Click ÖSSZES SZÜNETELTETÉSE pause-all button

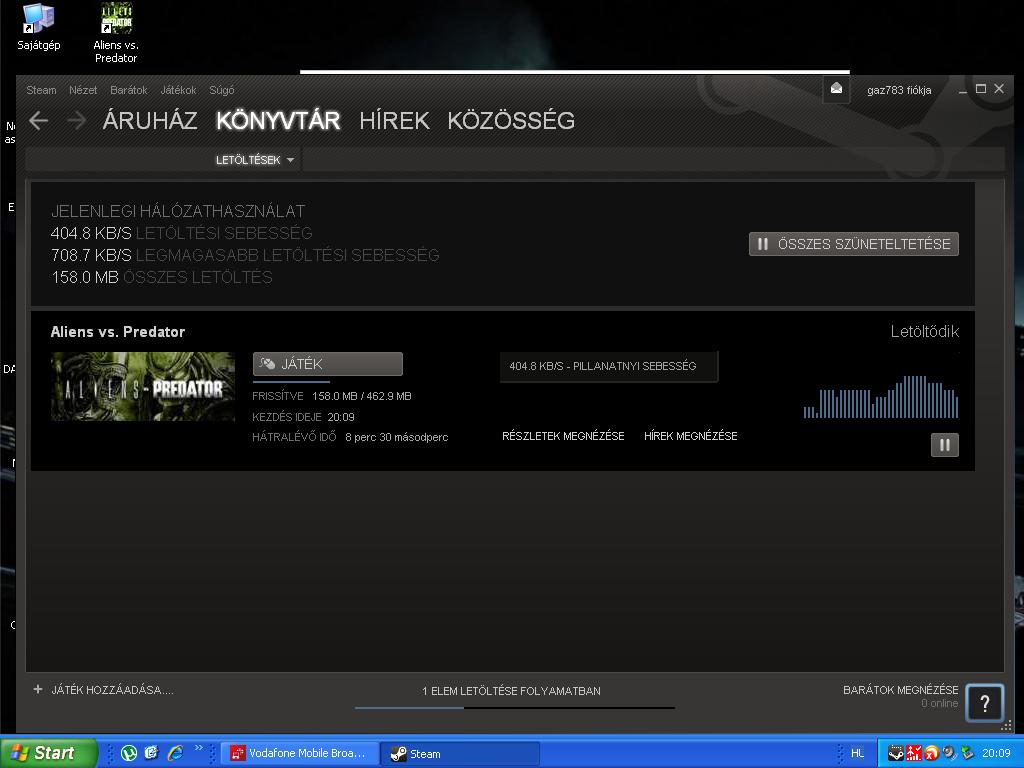click(x=854, y=244)
